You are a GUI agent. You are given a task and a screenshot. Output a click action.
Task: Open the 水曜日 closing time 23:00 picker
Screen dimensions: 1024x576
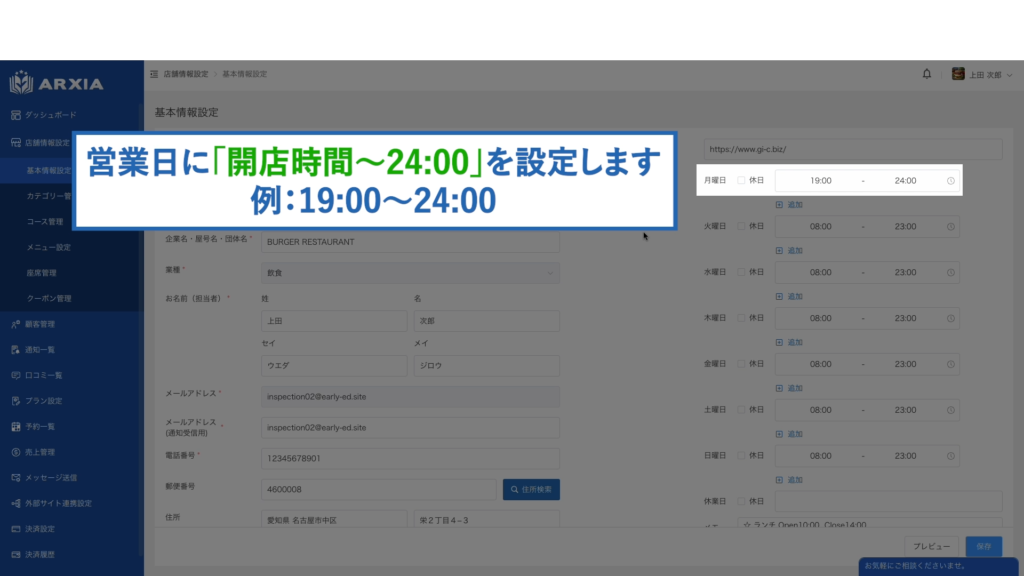(x=905, y=272)
